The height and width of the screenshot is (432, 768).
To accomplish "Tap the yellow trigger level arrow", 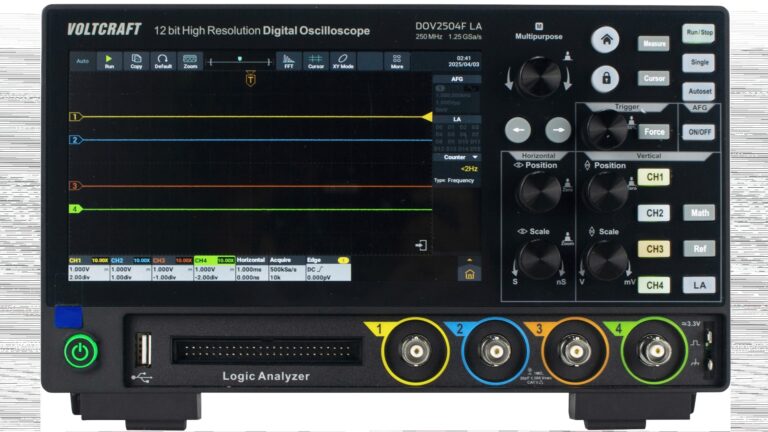I will 427,117.
